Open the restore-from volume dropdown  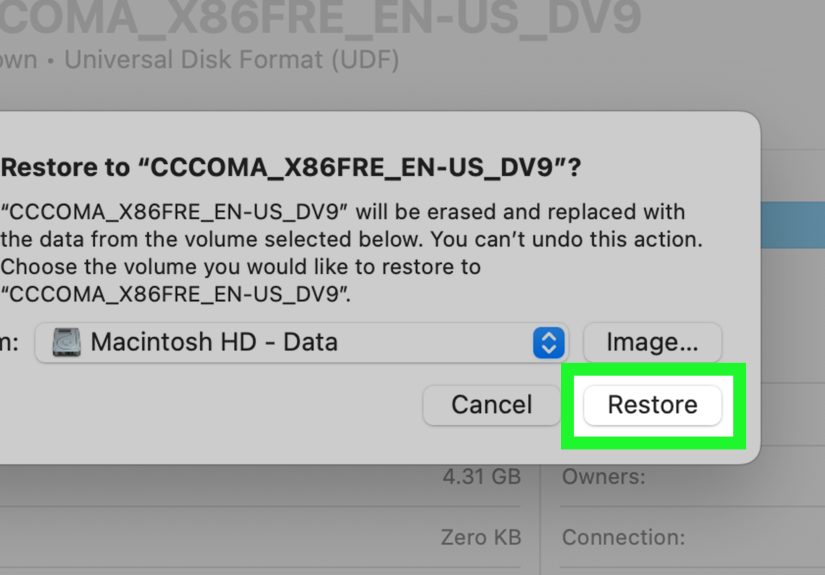click(x=300, y=343)
